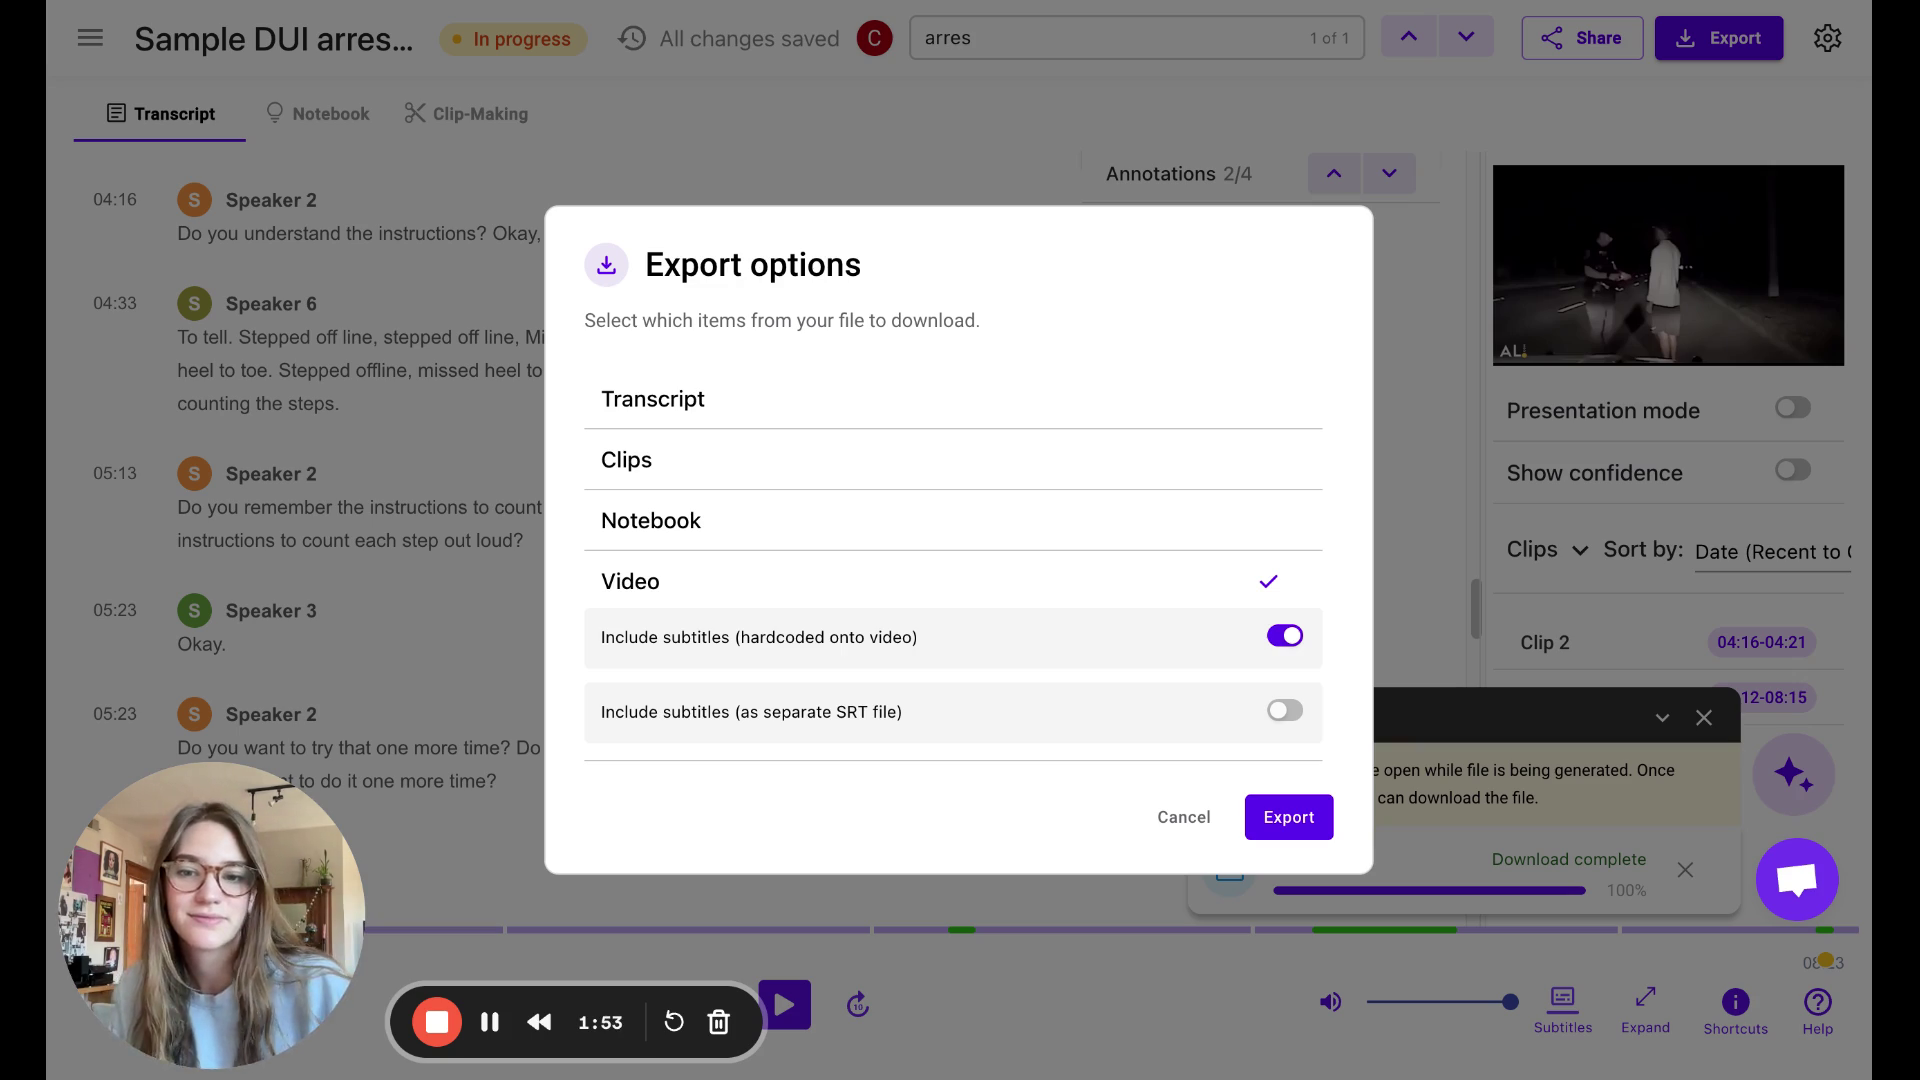The image size is (1920, 1080).
Task: Toggle Presentation mode on
Action: tap(1792, 408)
